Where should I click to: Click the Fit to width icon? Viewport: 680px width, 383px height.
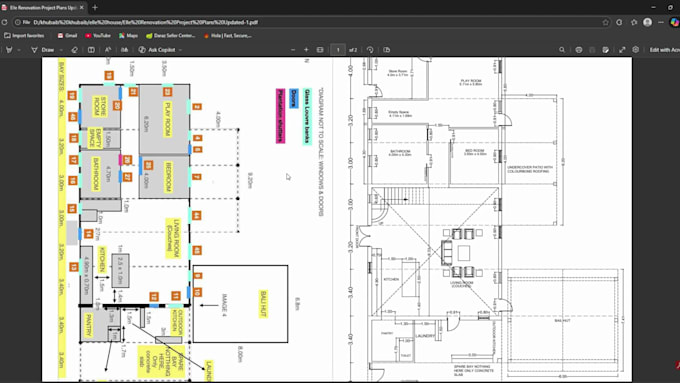tap(320, 50)
